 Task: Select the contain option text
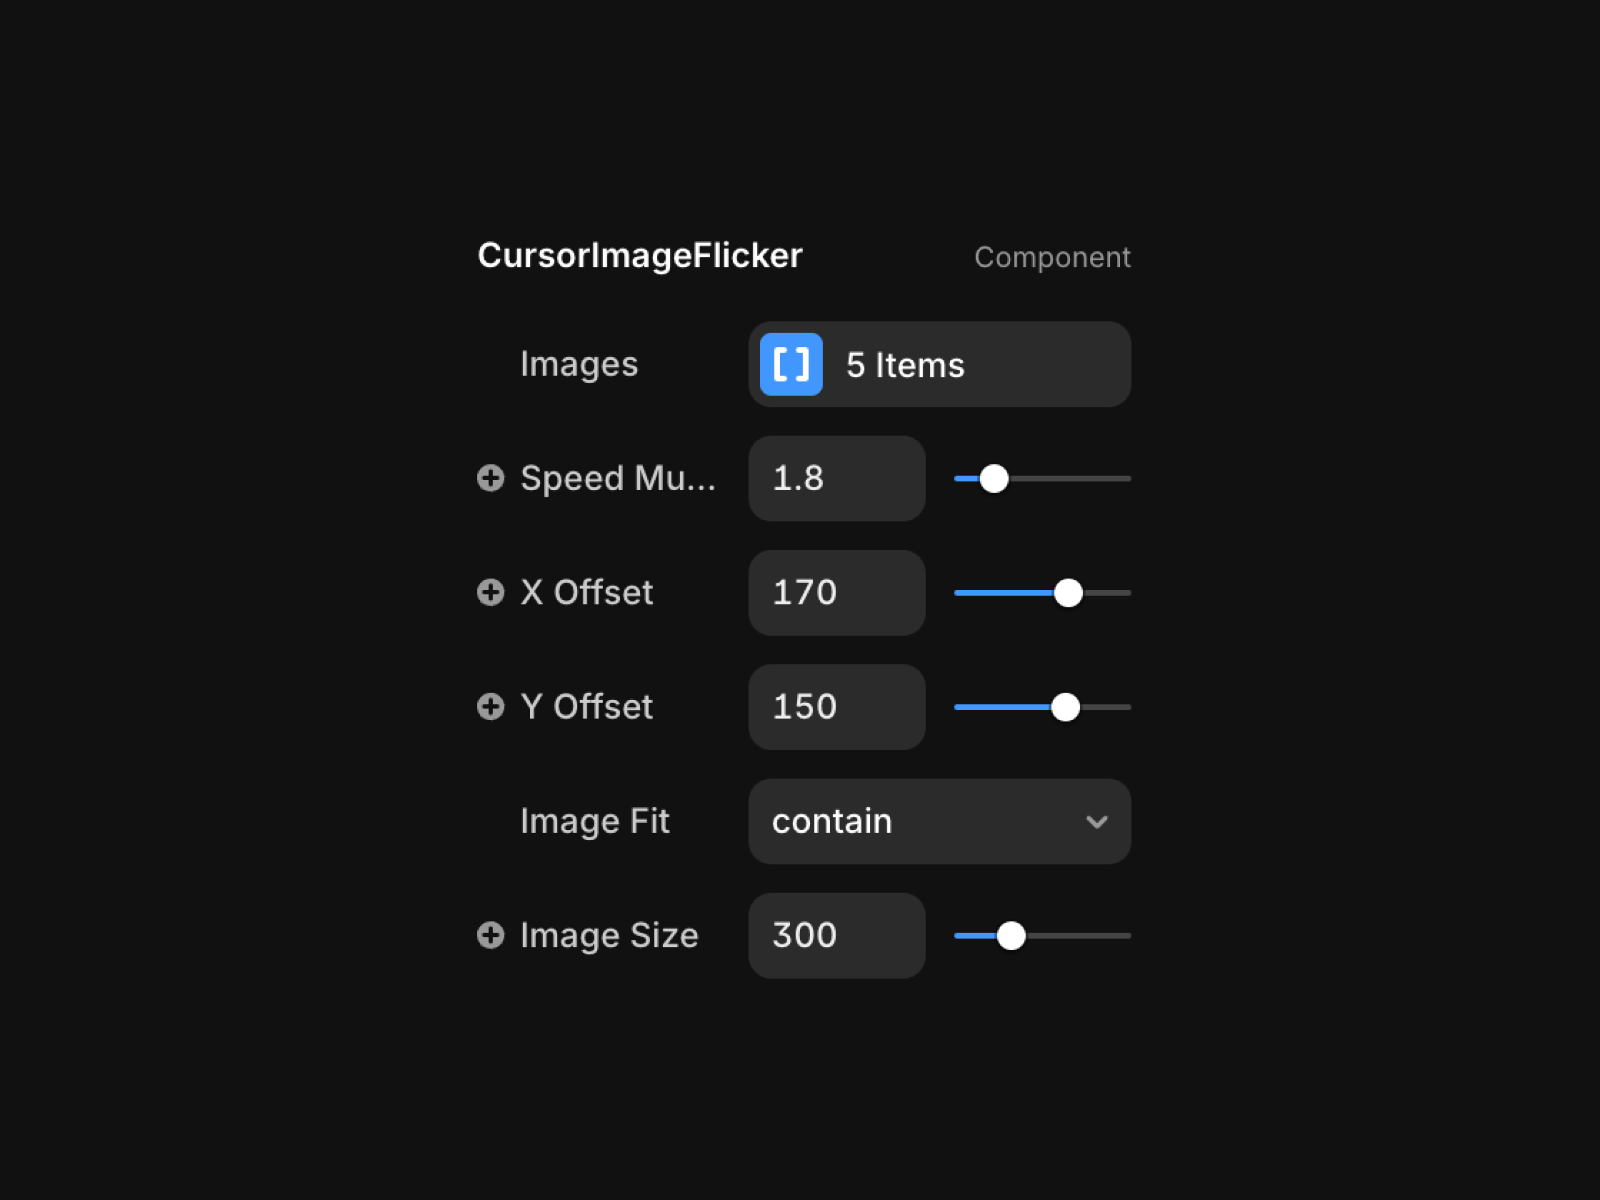click(x=831, y=821)
